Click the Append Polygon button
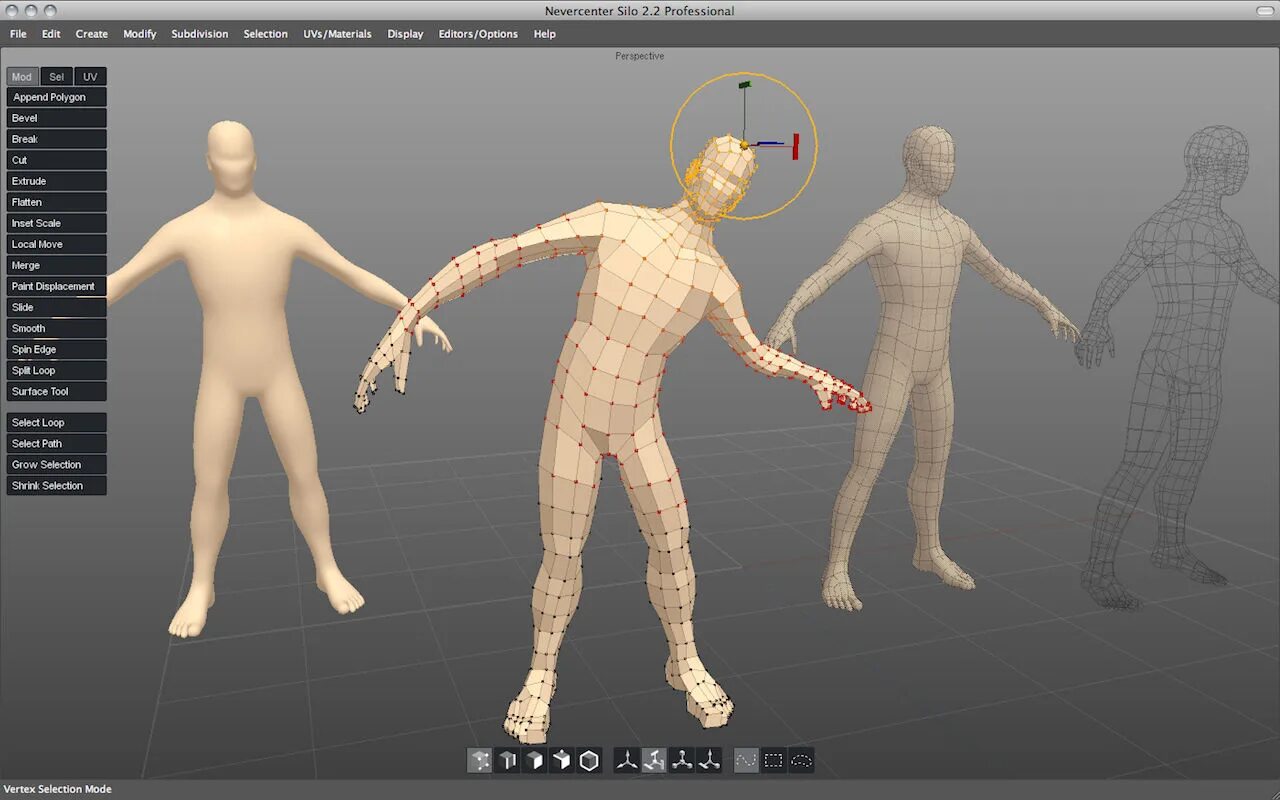This screenshot has height=800, width=1280. pos(56,97)
